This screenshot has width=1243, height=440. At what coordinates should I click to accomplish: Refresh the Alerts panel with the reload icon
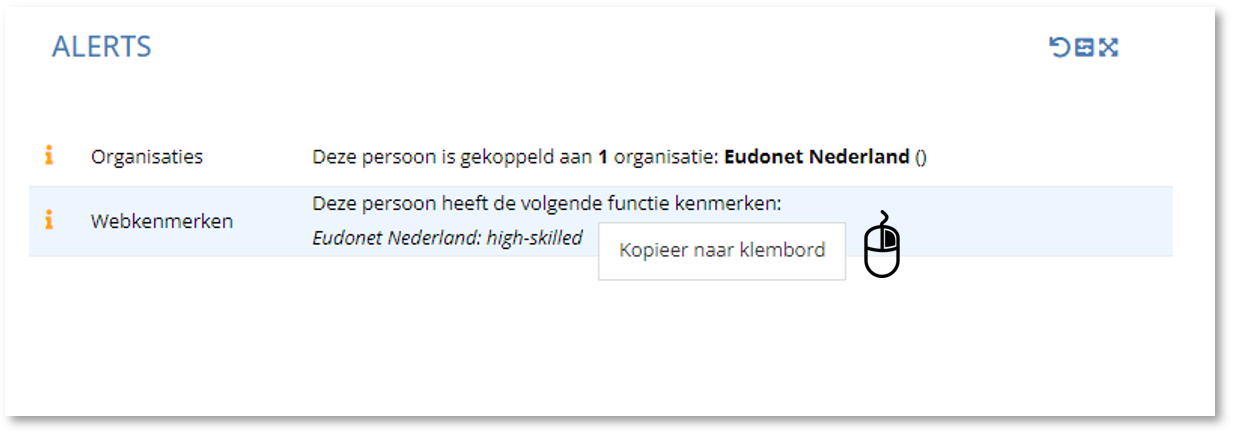(1059, 47)
